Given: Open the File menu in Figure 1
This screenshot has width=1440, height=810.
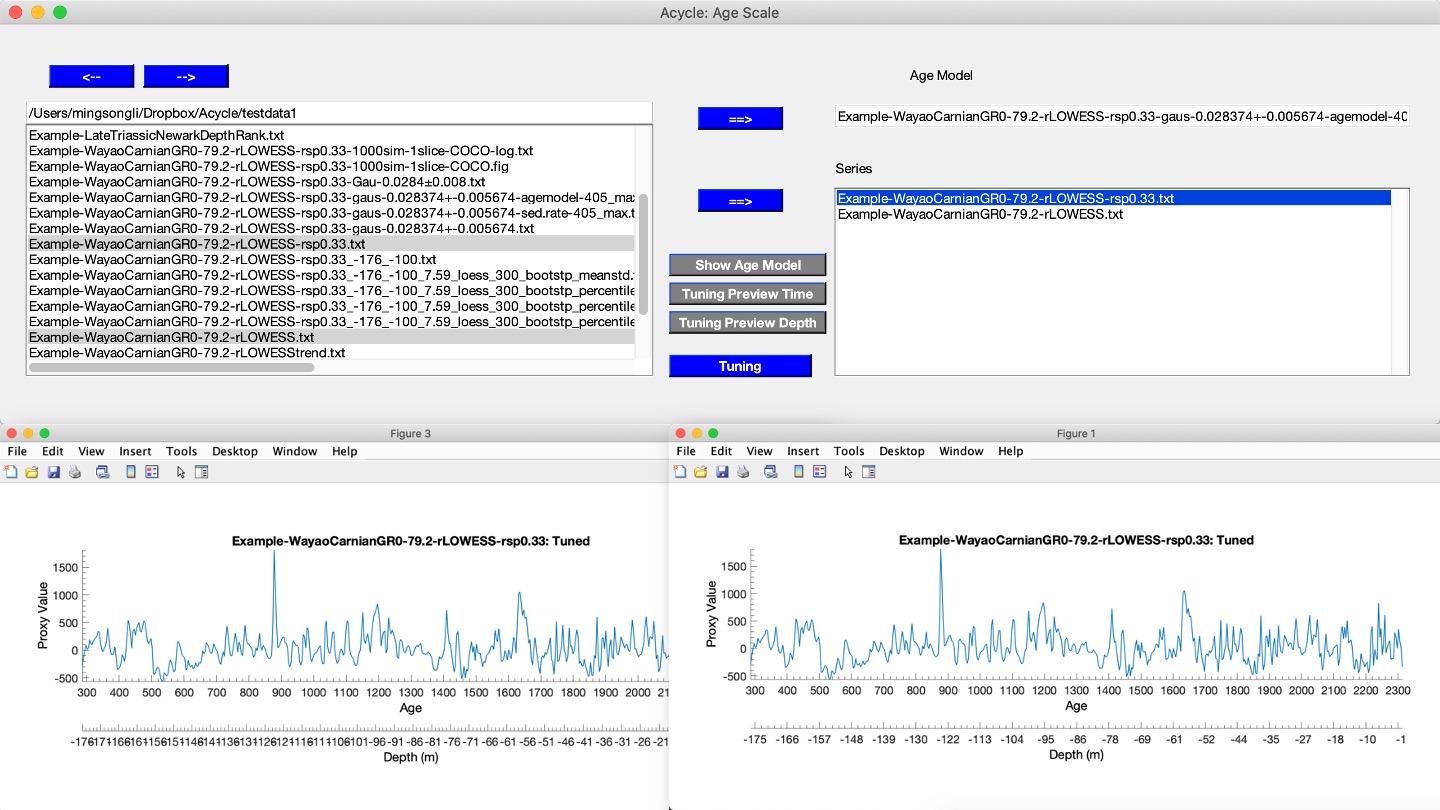Looking at the screenshot, I should (686, 452).
